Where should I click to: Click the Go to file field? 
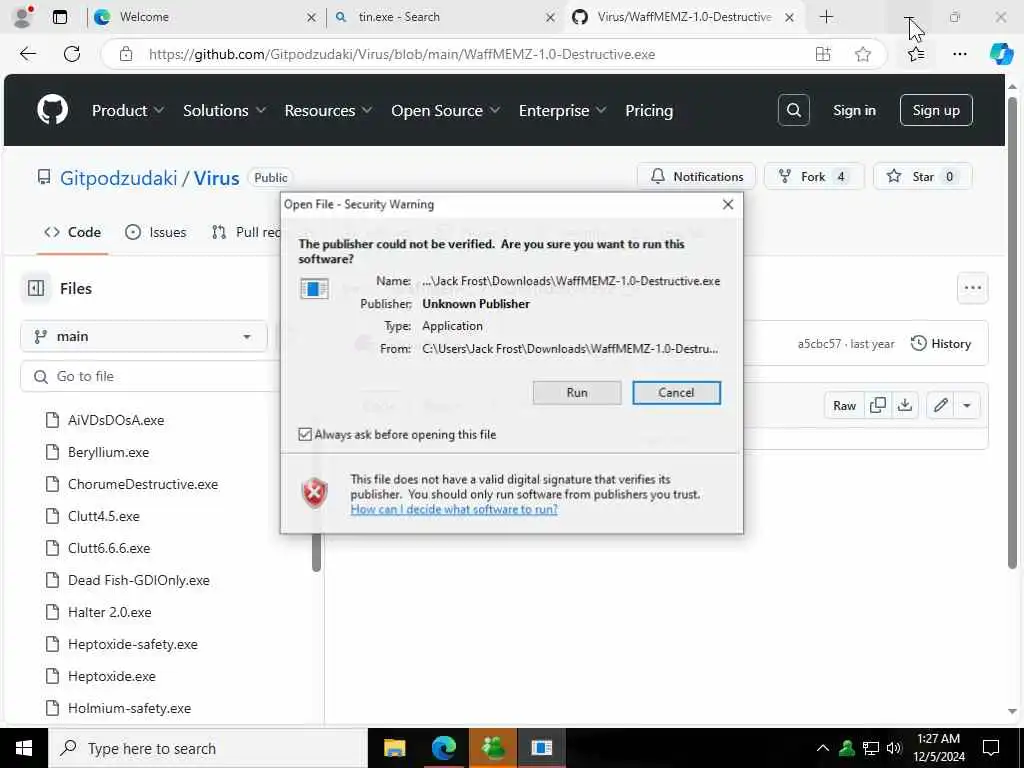point(152,376)
